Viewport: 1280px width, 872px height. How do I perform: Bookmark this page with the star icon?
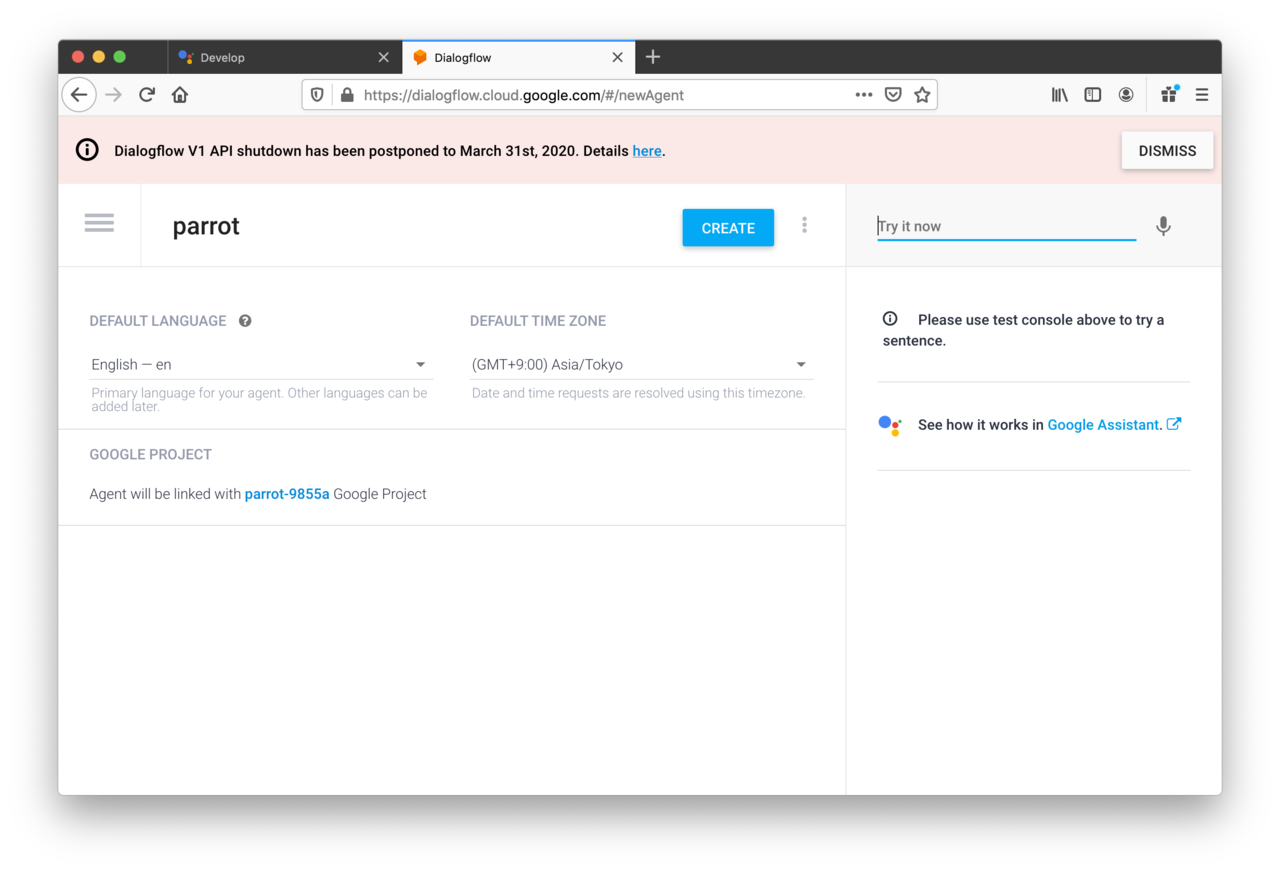(x=922, y=95)
